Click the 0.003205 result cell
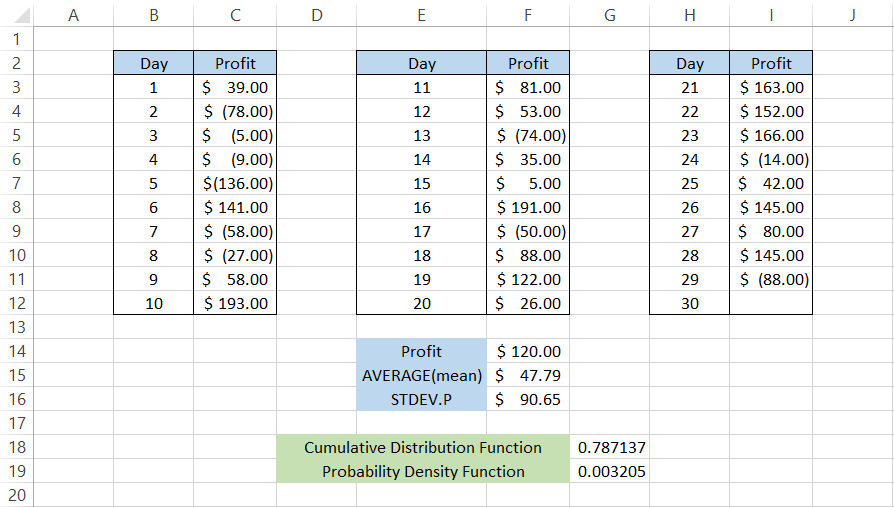 [611, 471]
